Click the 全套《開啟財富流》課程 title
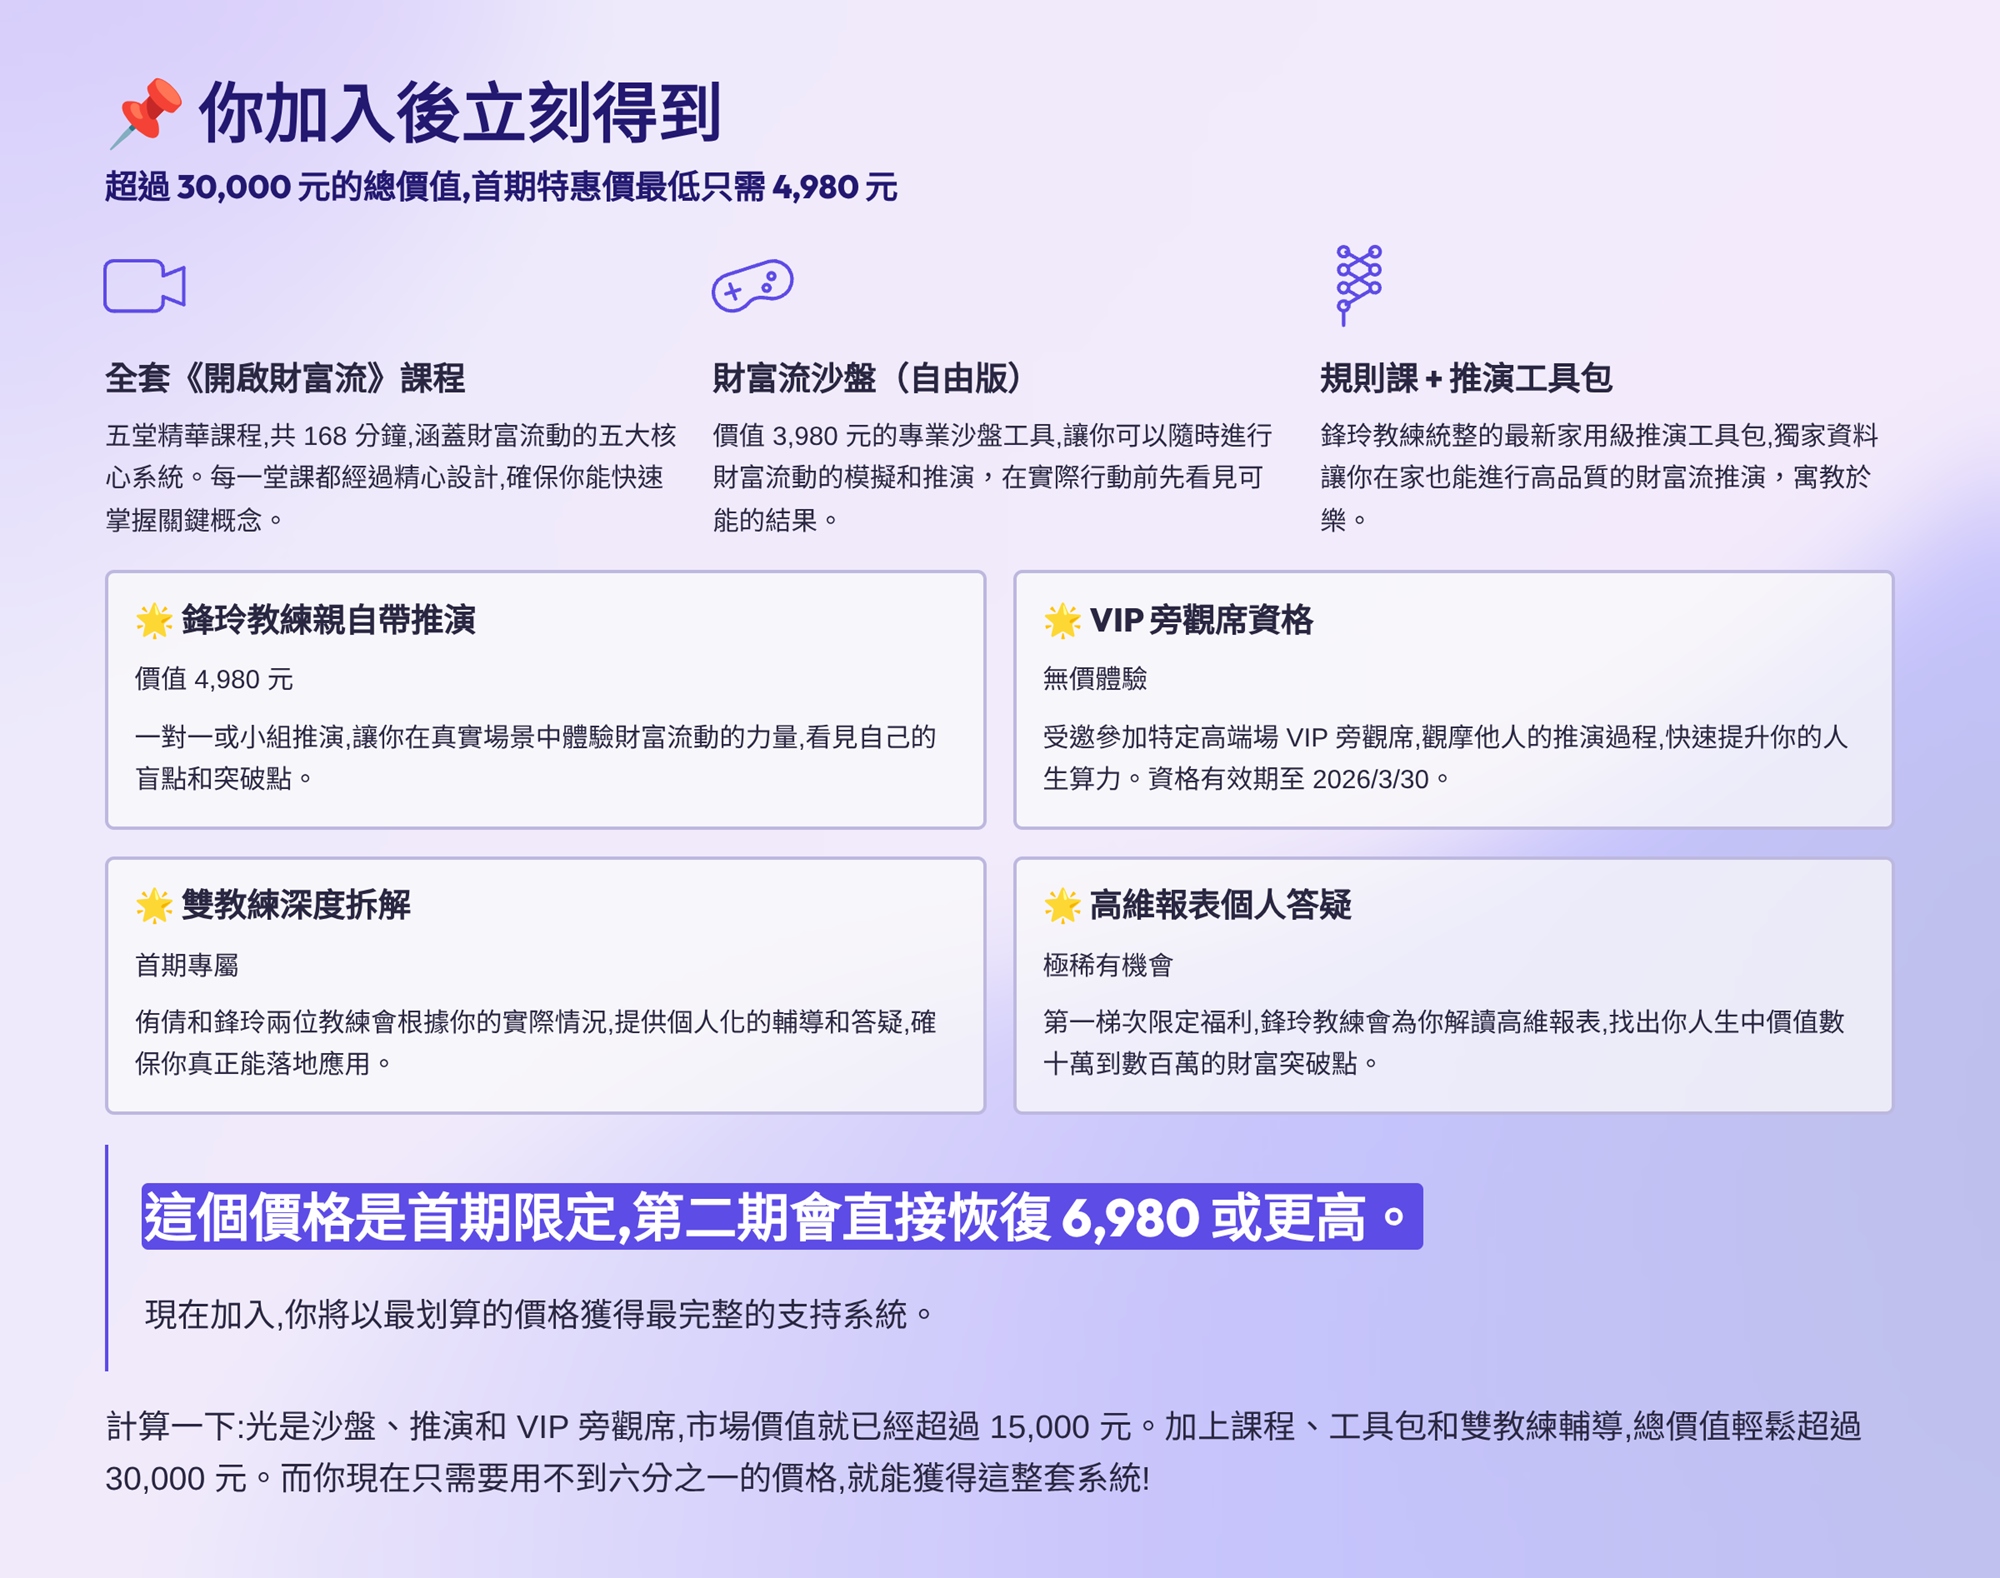The height and width of the screenshot is (1578, 2000). click(285, 378)
